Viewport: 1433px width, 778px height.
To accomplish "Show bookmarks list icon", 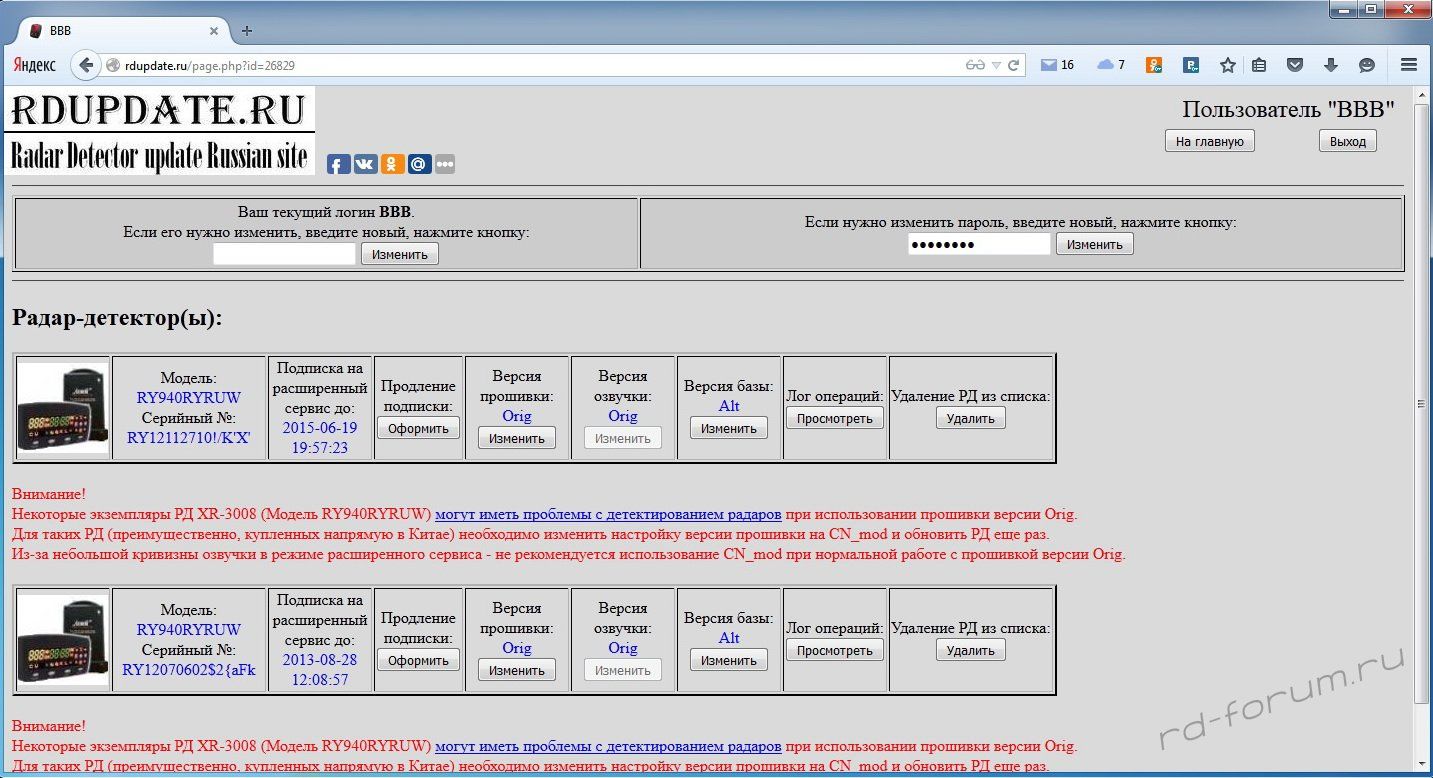I will point(1260,65).
